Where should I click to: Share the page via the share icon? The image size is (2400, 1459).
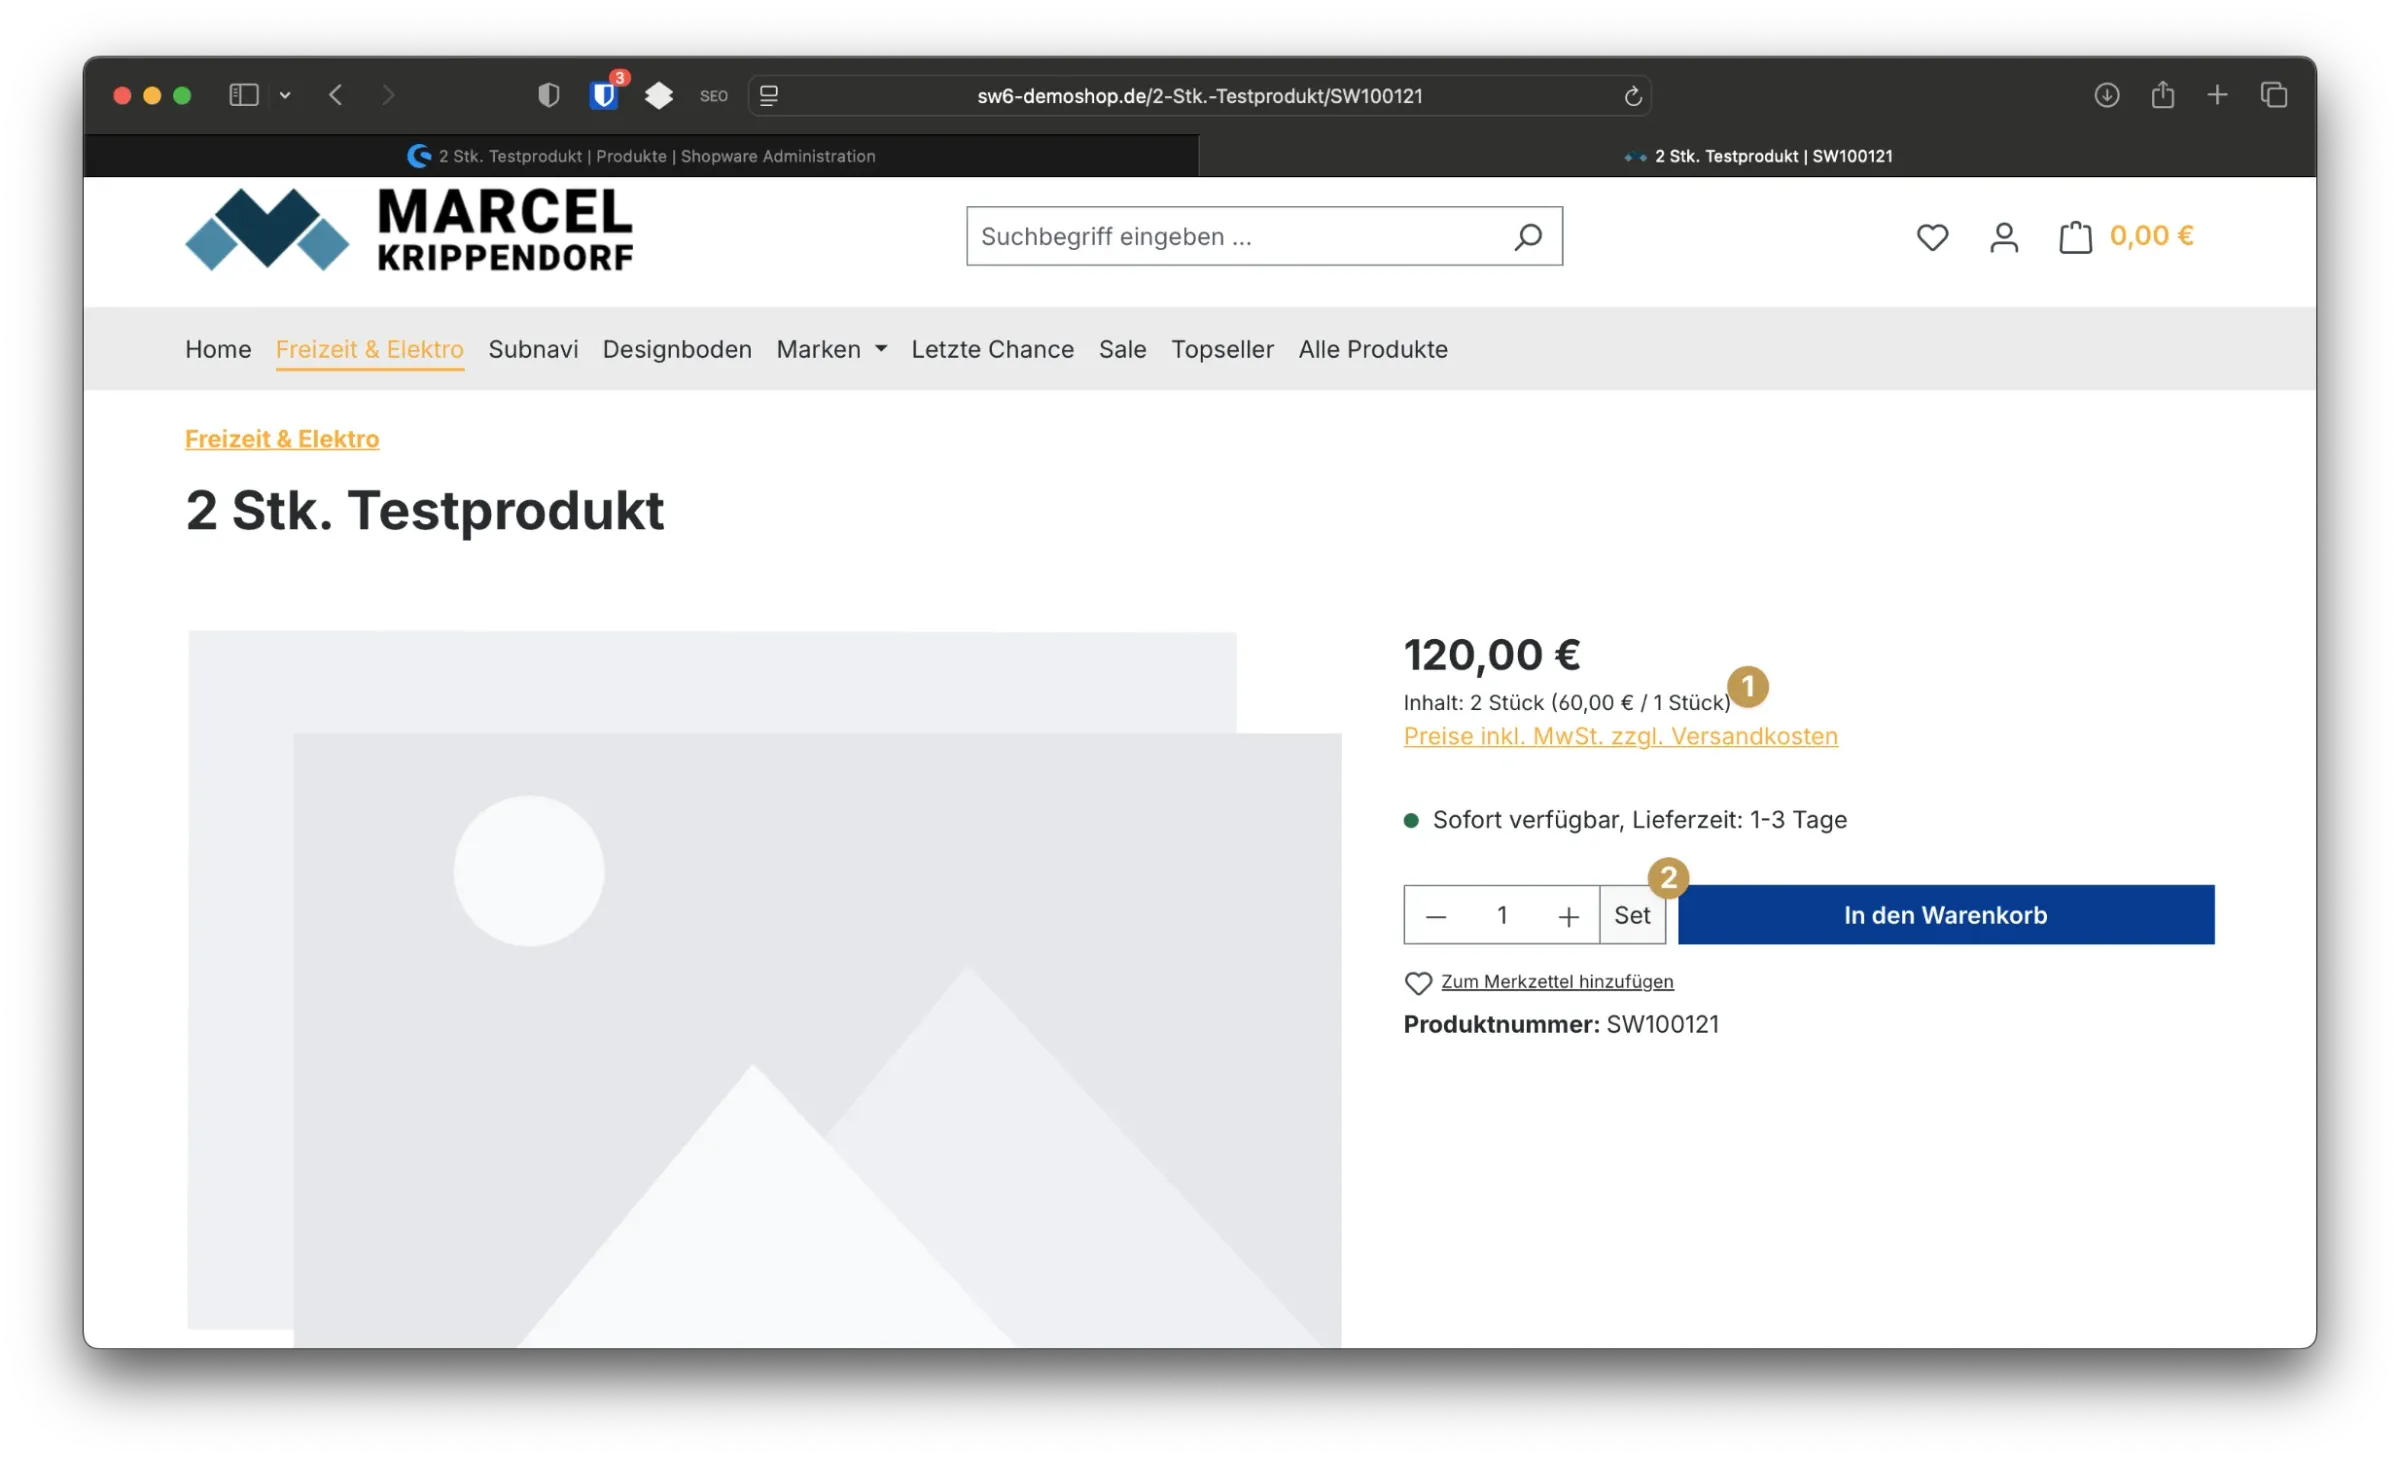tap(2163, 95)
